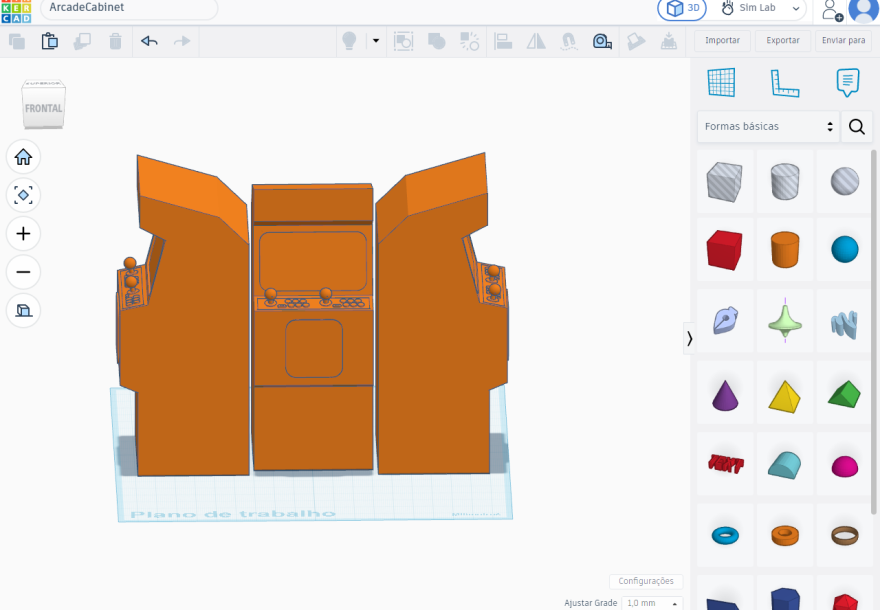Switch to the 3D design view
The height and width of the screenshot is (610, 880).
[x=682, y=8]
